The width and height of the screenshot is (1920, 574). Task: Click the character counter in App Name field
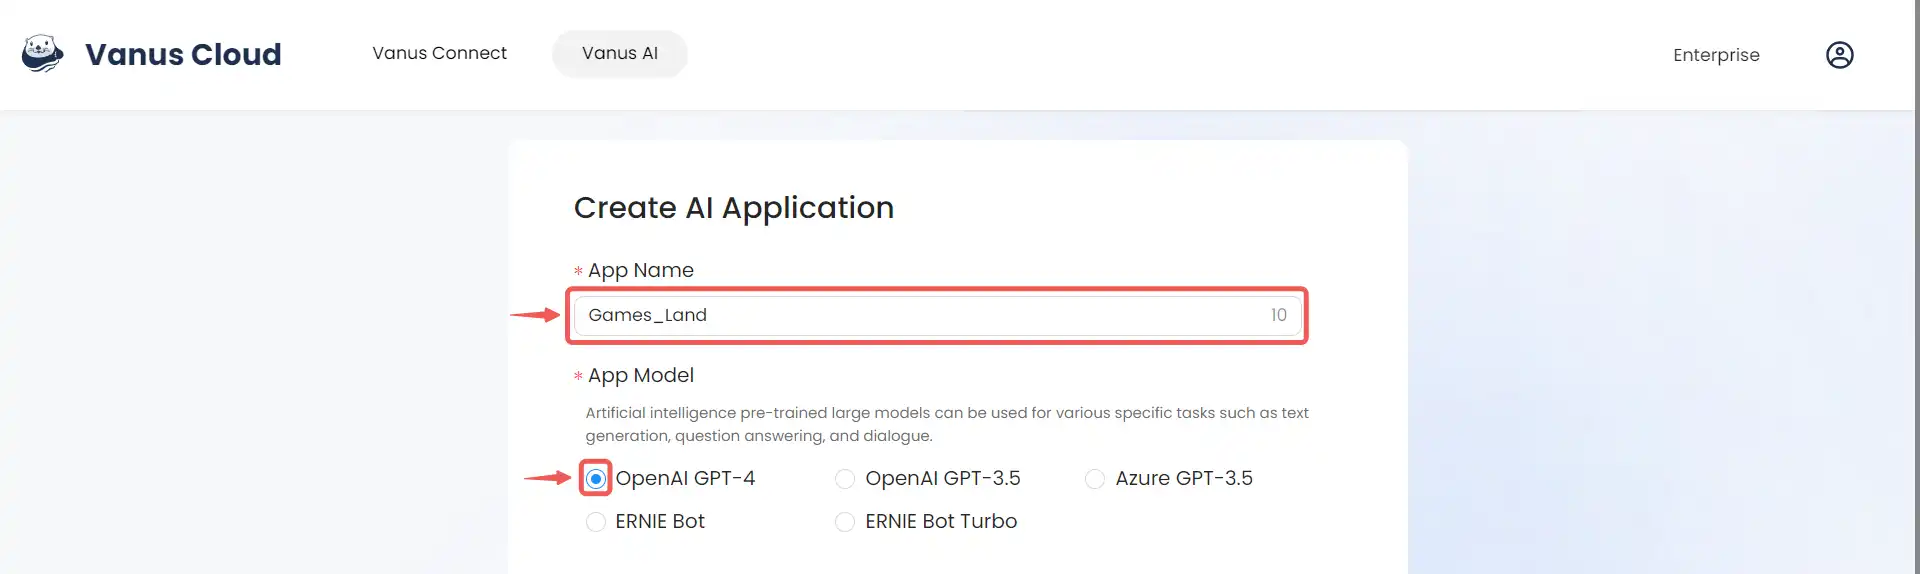pyautogui.click(x=1278, y=316)
